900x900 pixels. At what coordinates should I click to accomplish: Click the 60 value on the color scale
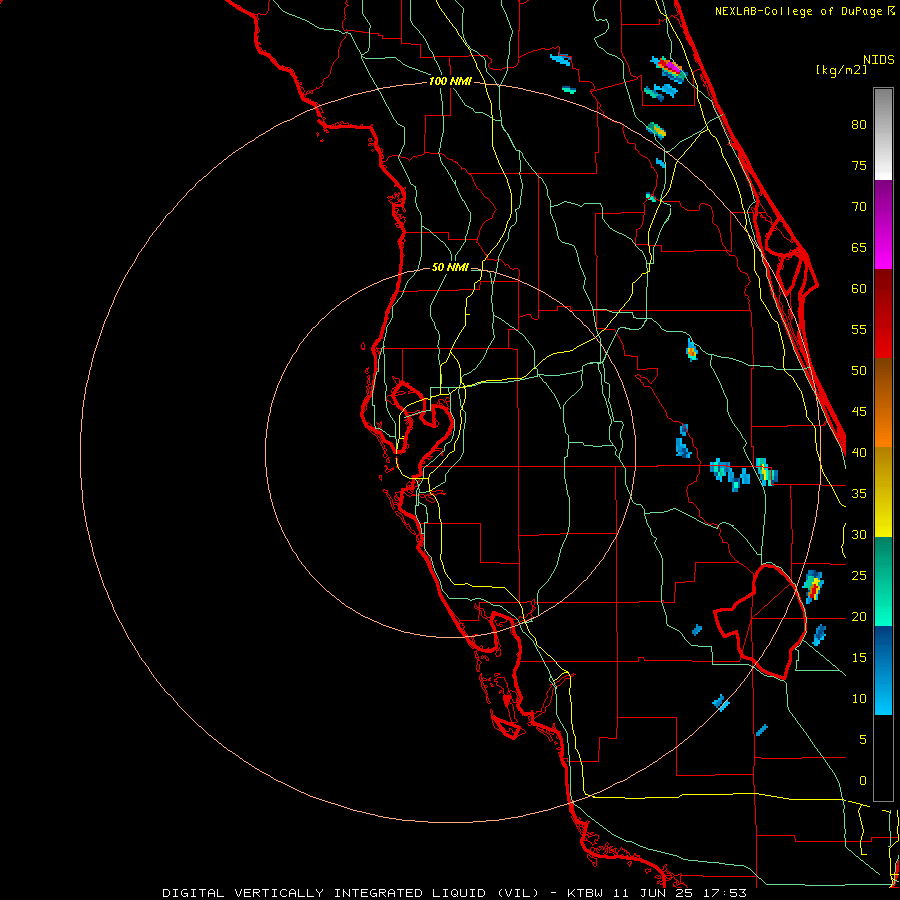click(859, 289)
